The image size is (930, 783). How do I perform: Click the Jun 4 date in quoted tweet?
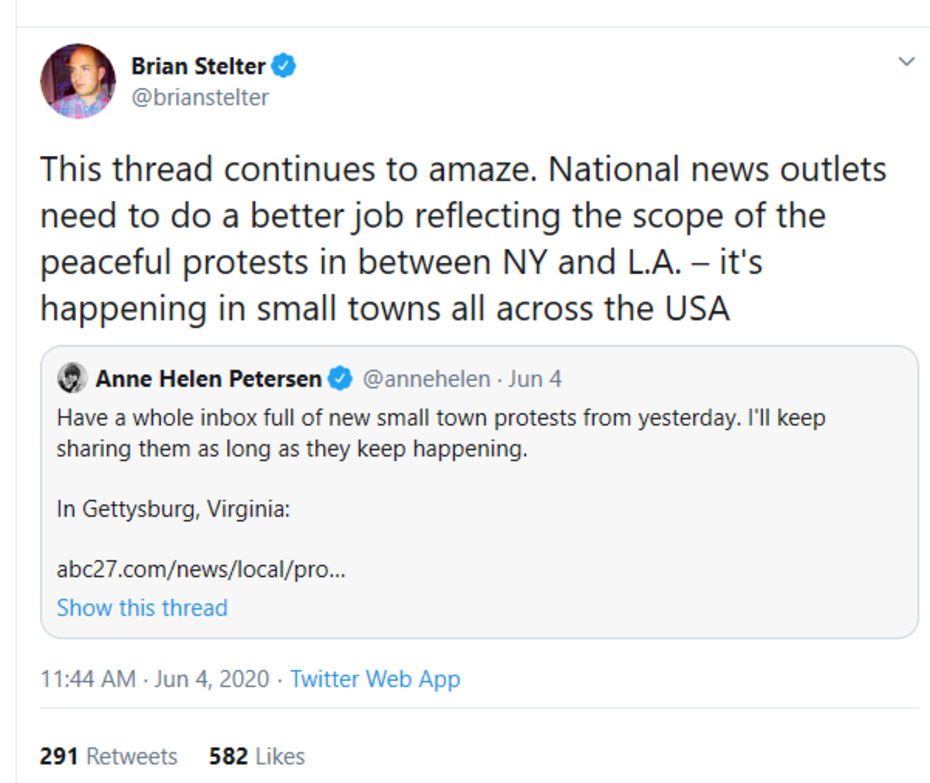[535, 379]
